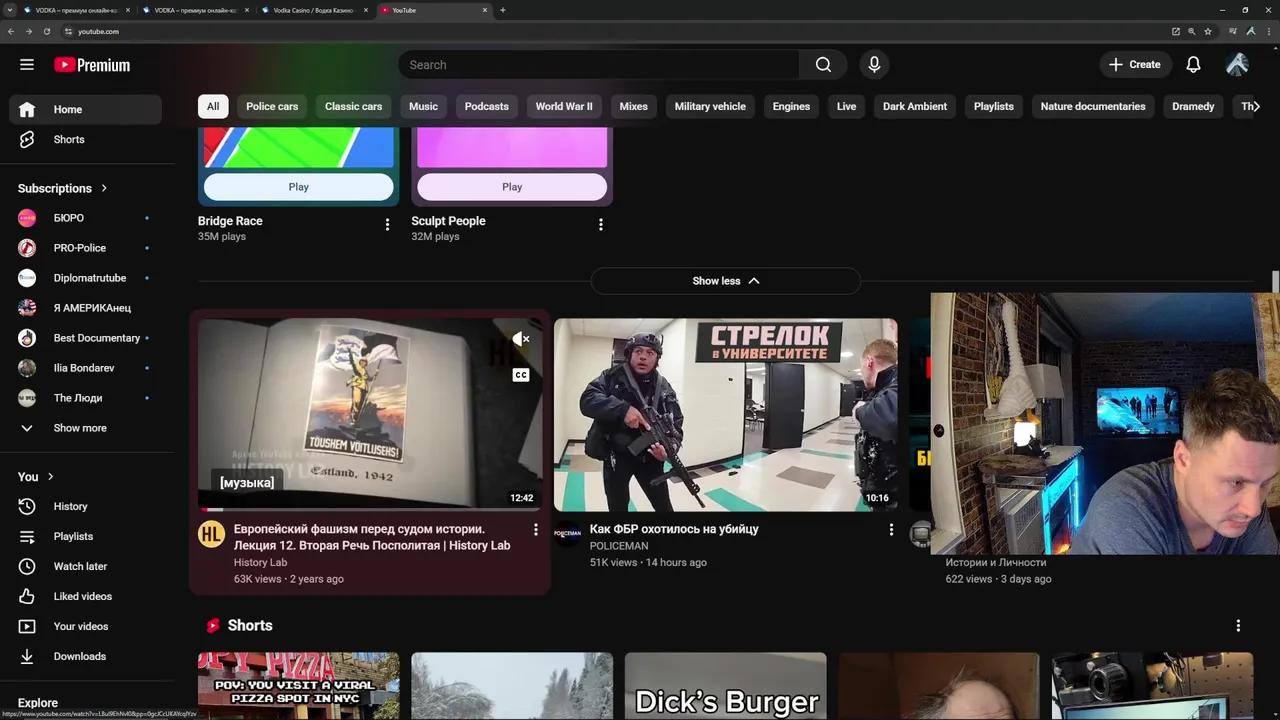The height and width of the screenshot is (720, 1280).
Task: Select the Nature documentaries chip
Action: pos(1093,106)
